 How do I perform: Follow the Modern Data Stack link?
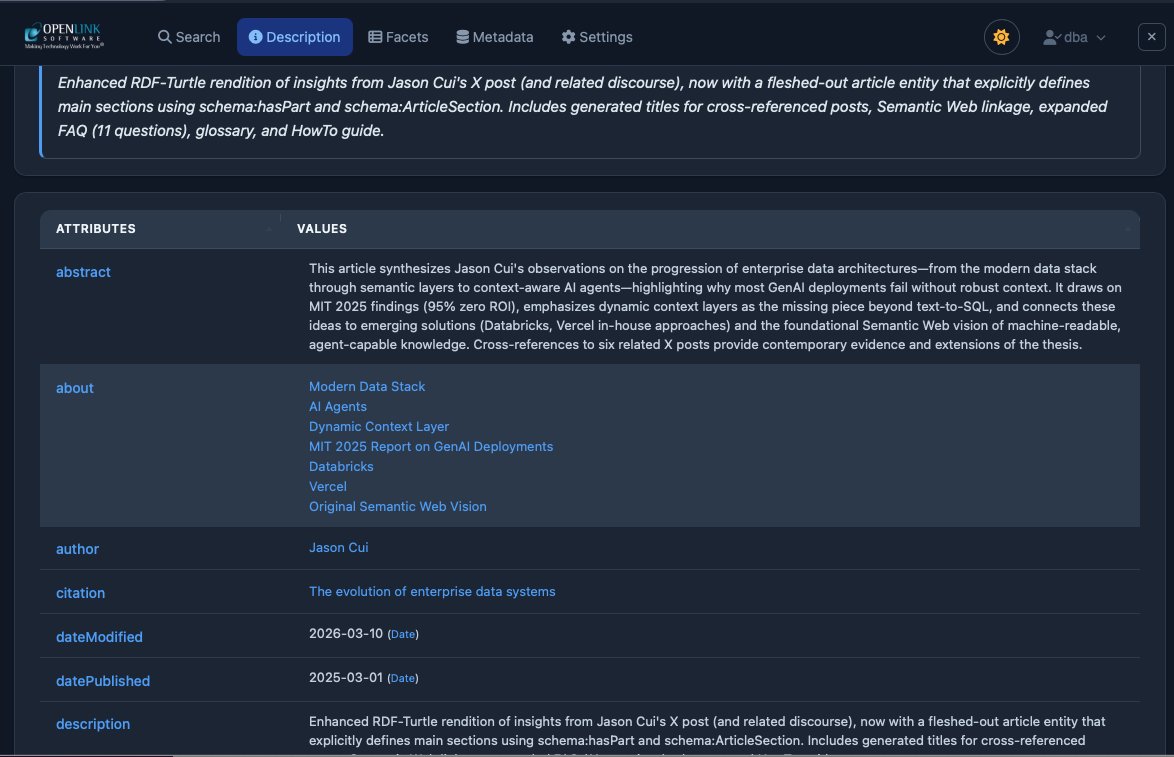(367, 386)
